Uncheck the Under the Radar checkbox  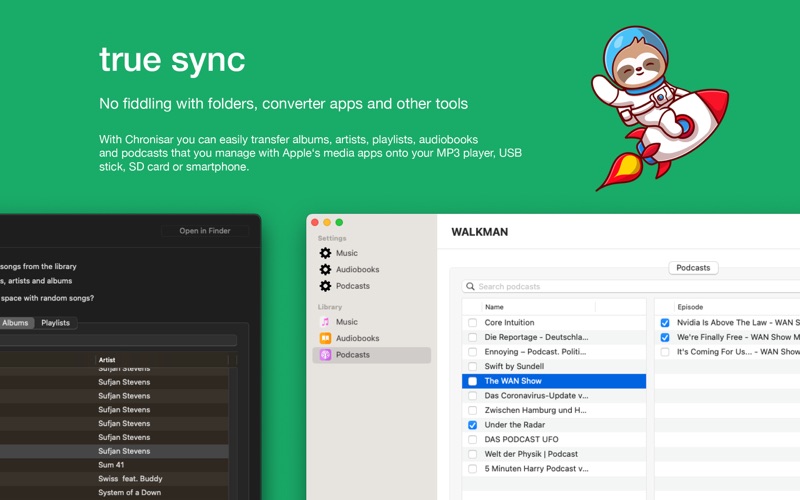tap(472, 425)
